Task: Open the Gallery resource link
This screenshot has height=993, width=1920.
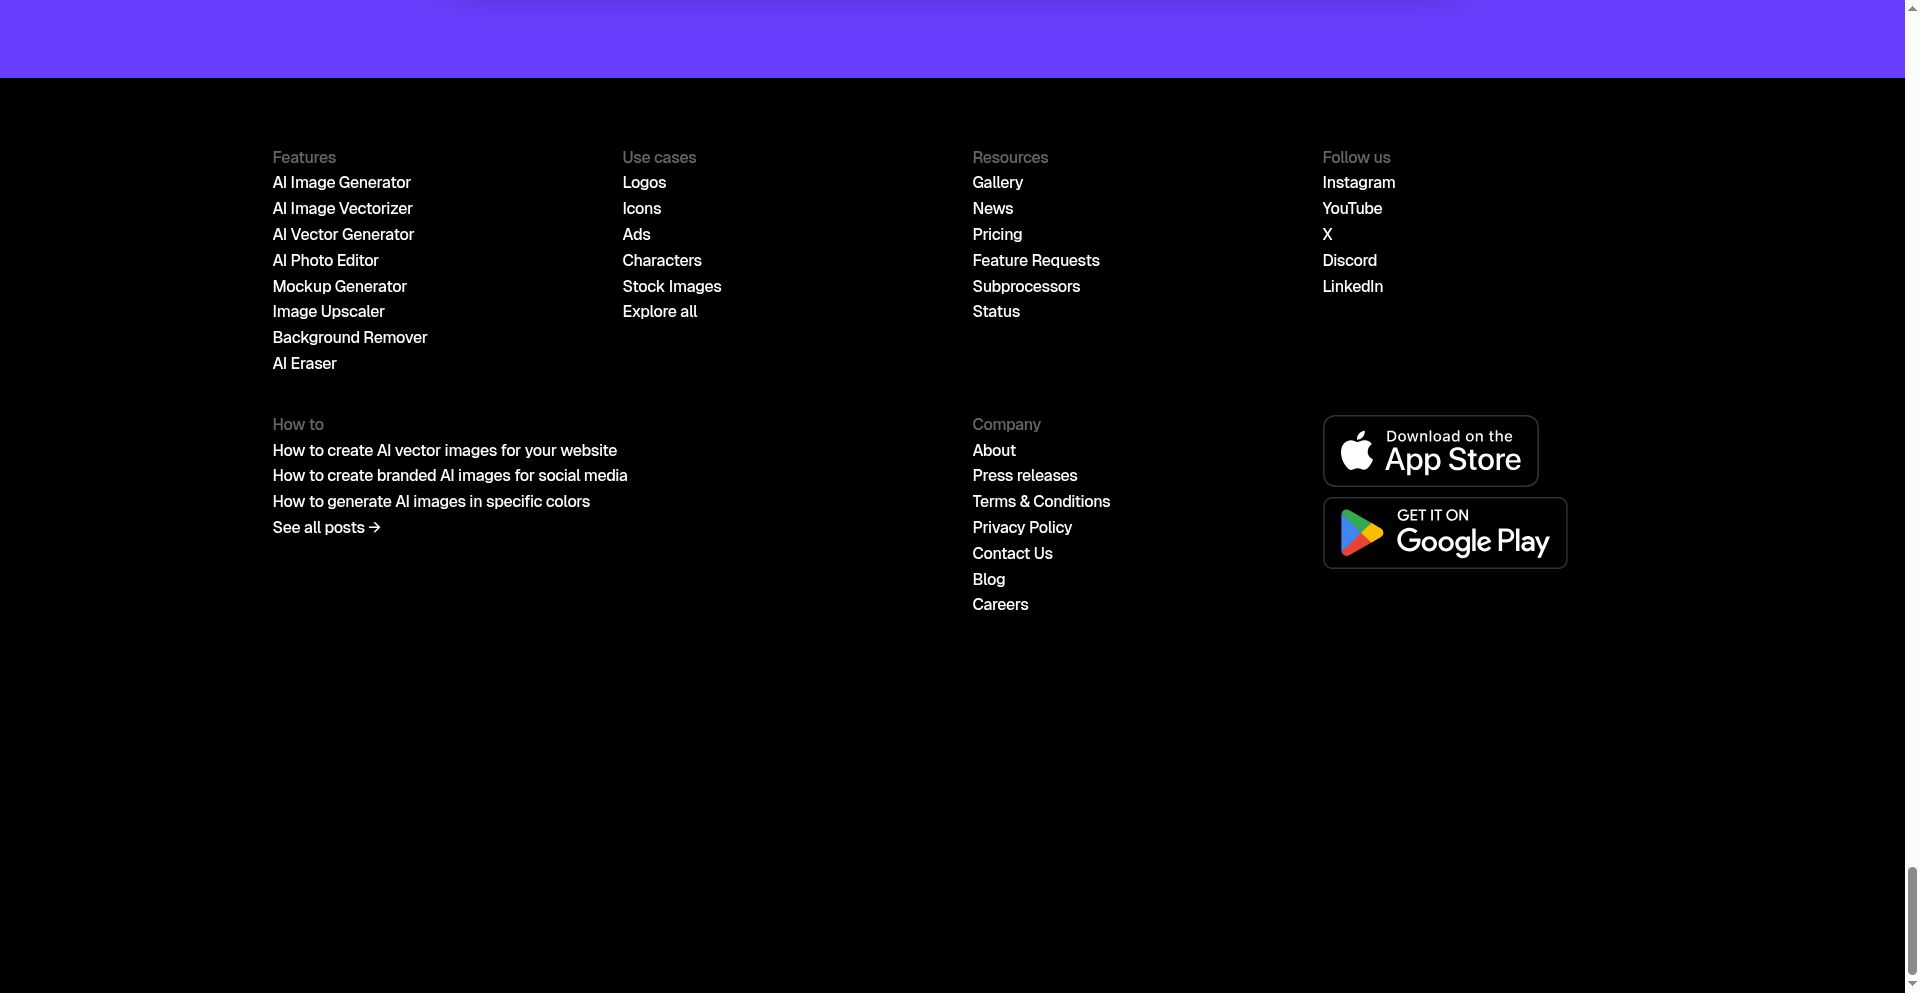Action: (x=997, y=183)
